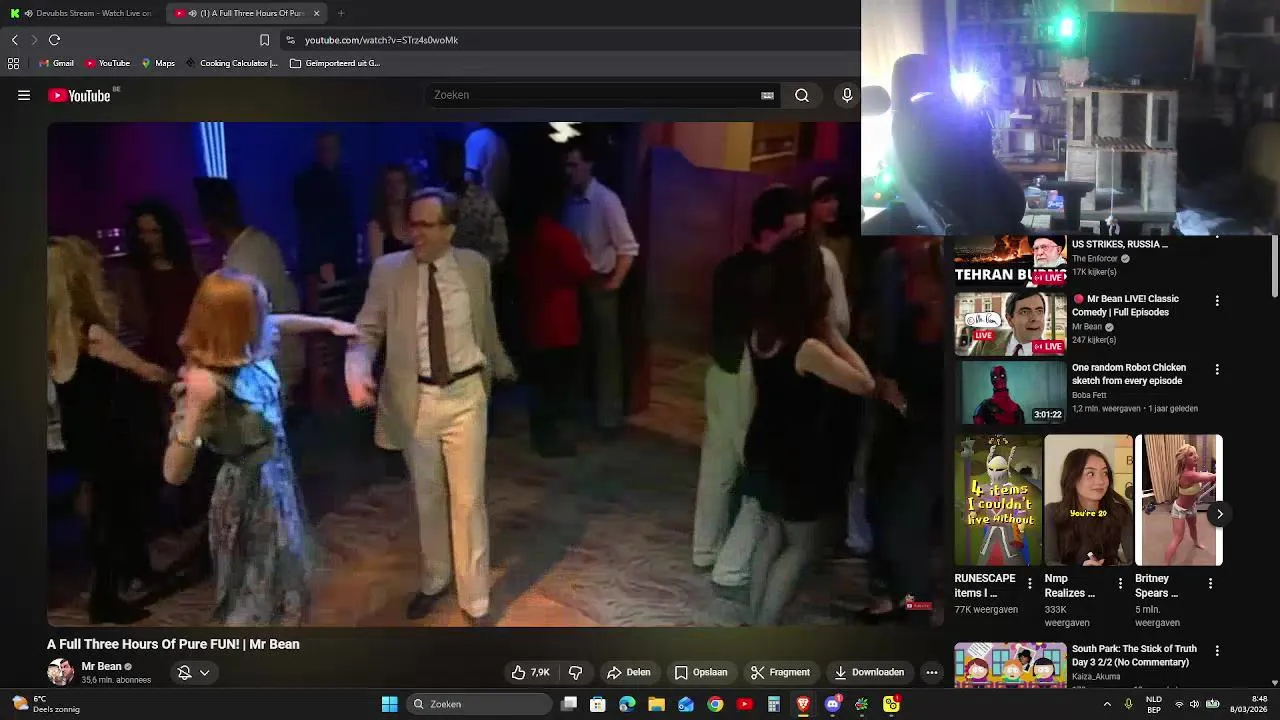
Task: Open RUNESCAPE items short thumbnail
Action: [x=998, y=500]
